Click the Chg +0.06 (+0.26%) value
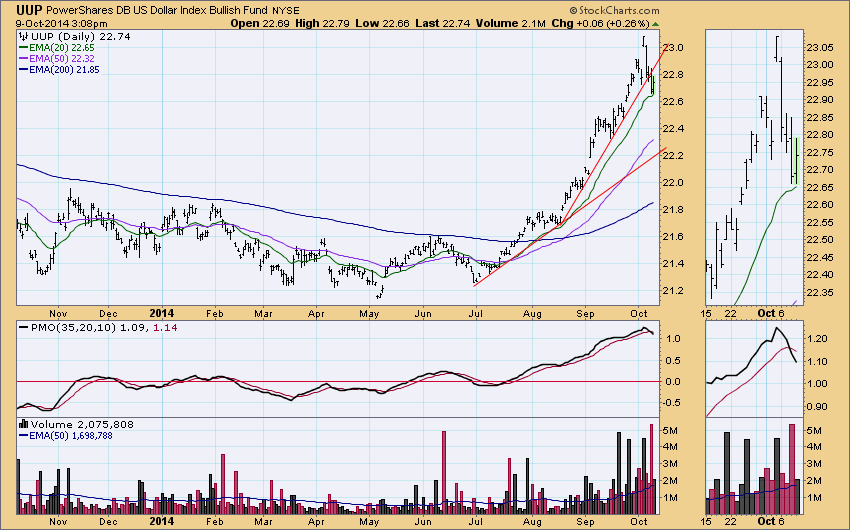Screen dimensions: 850x530 click(x=600, y=23)
